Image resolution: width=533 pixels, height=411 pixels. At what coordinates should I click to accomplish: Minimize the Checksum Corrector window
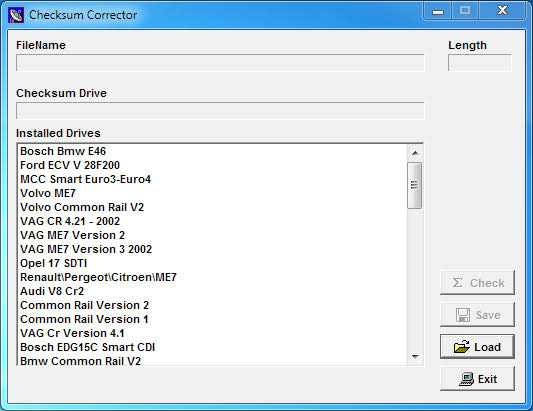438,11
